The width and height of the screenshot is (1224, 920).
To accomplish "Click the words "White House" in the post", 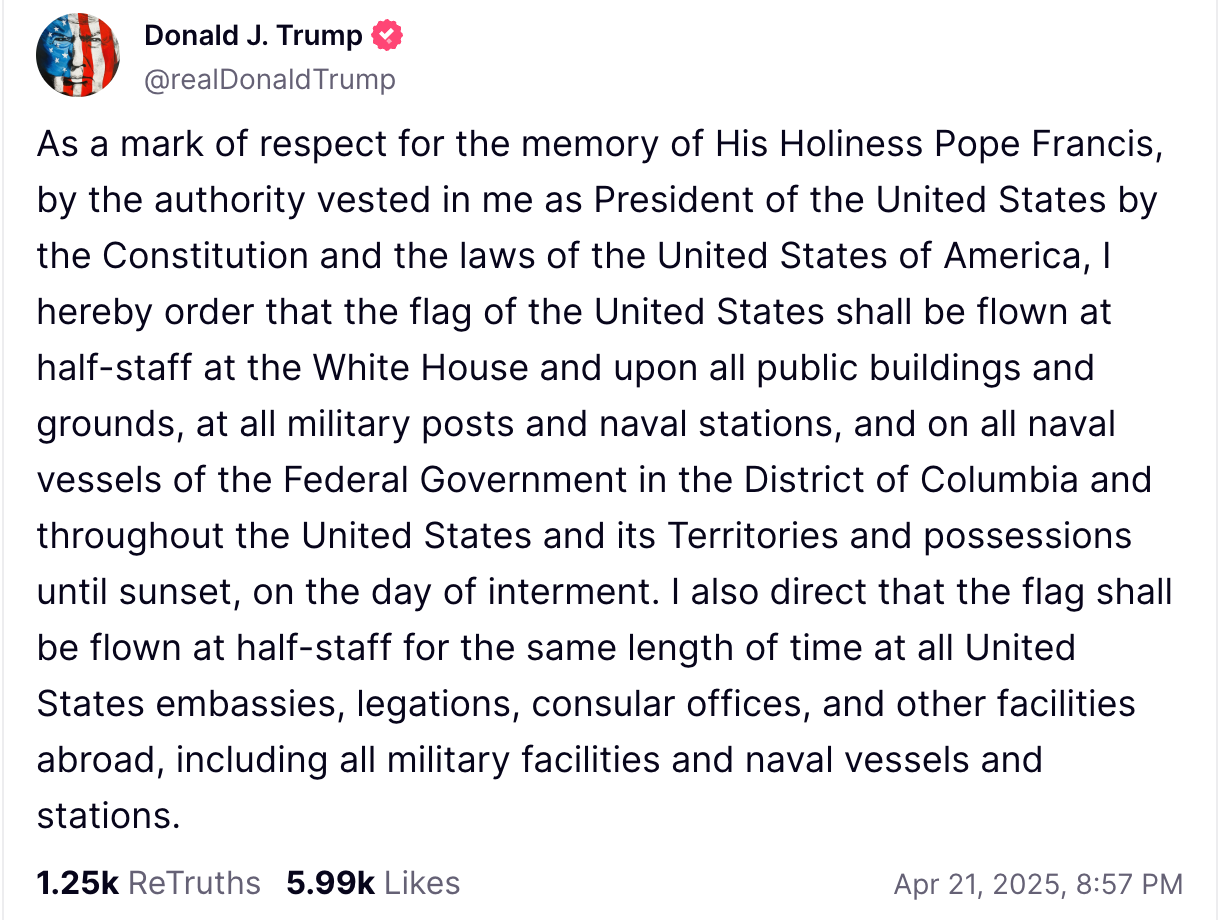I will (420, 369).
